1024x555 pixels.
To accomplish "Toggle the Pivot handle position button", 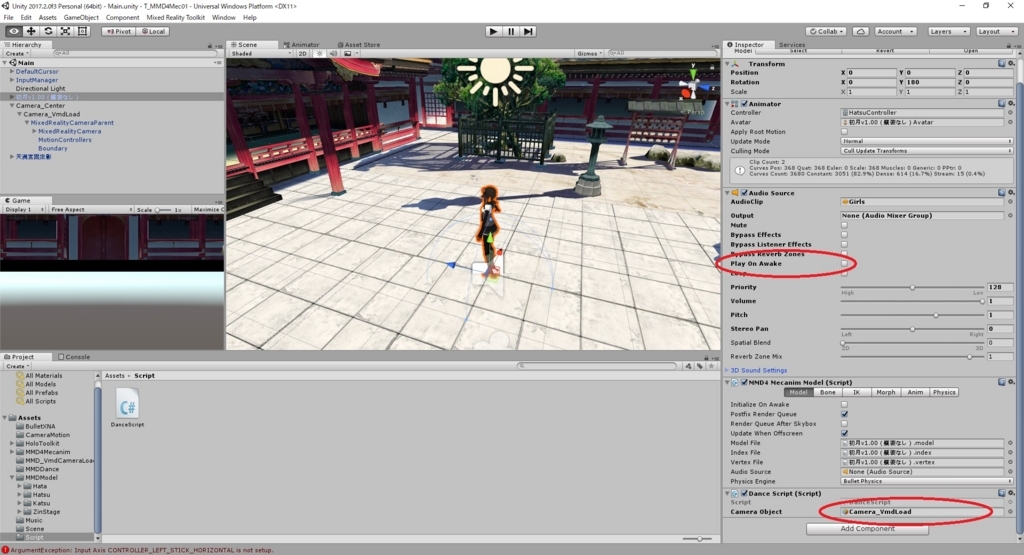I will tap(118, 31).
